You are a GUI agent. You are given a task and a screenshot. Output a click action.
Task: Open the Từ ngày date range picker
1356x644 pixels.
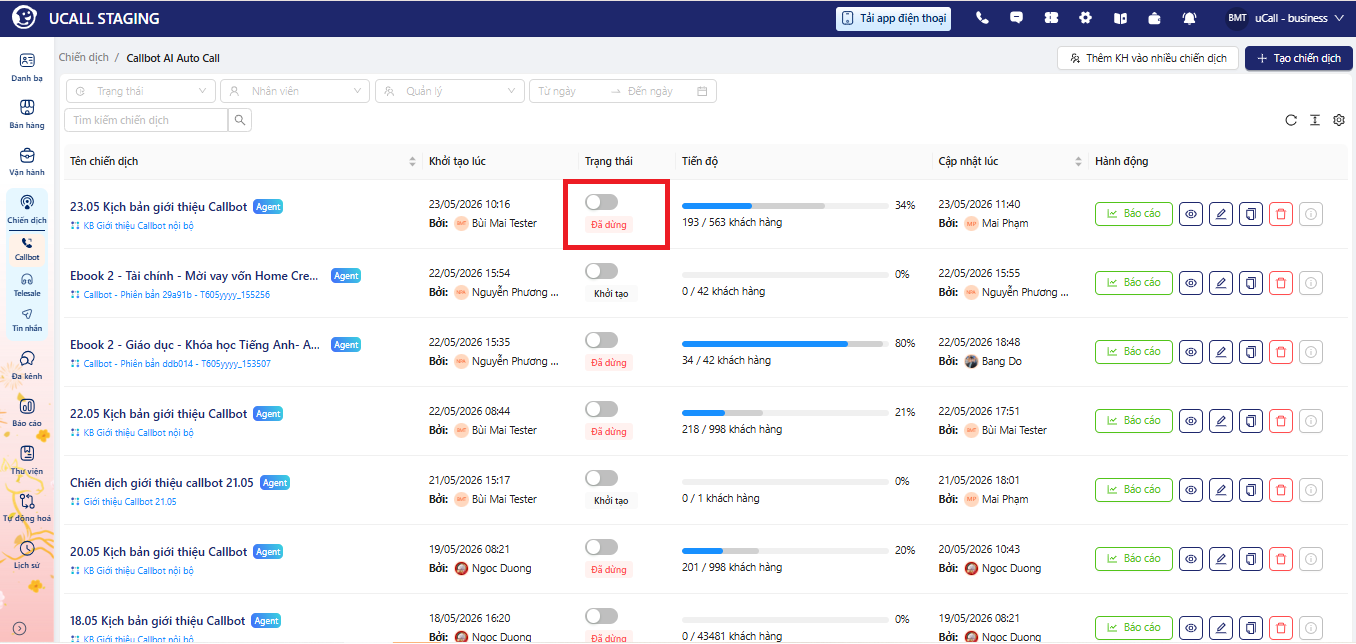[x=570, y=91]
